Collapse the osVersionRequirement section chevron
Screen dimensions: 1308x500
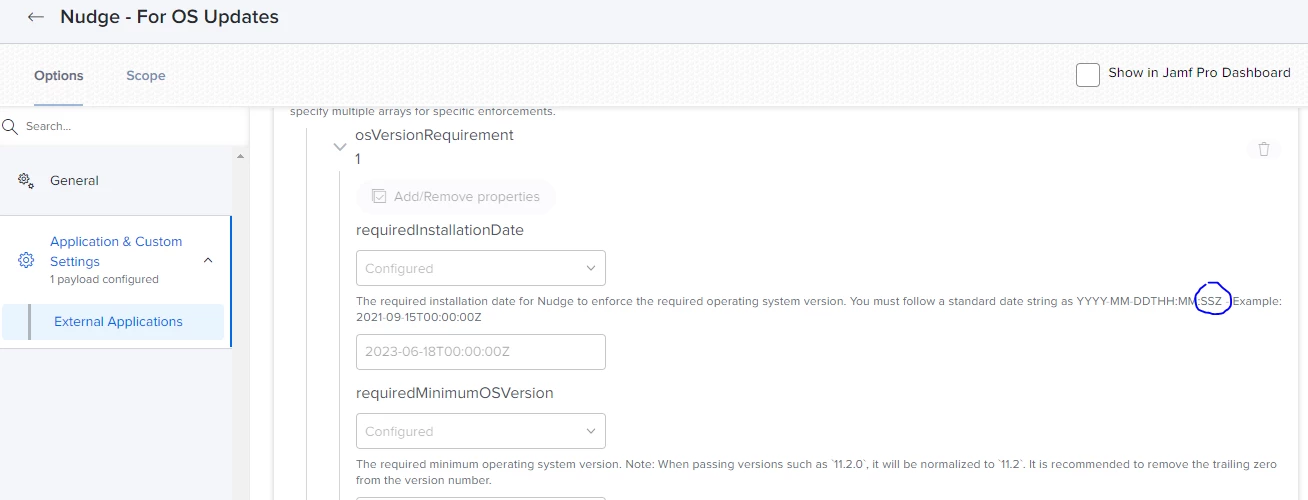pos(340,147)
